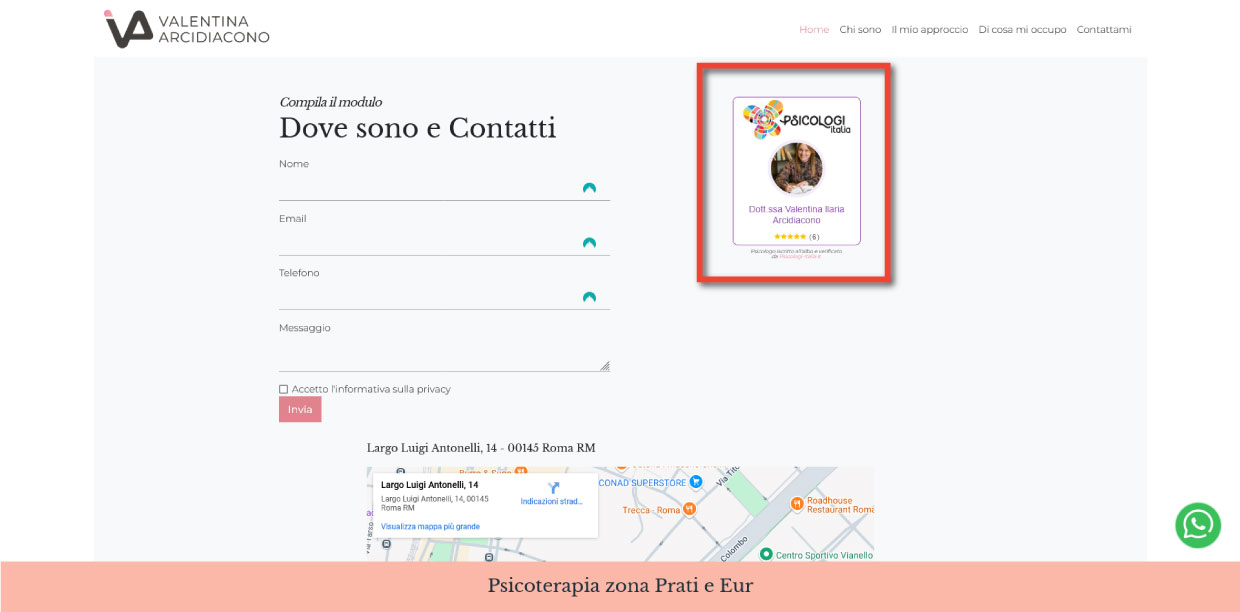Open the Il mio approccio menu item
1240x612 pixels.
[x=929, y=30]
